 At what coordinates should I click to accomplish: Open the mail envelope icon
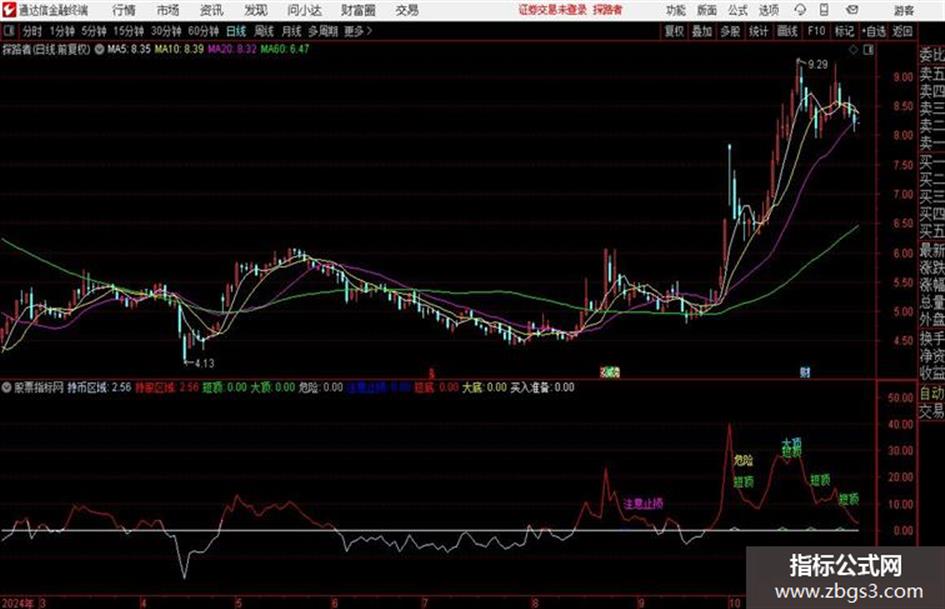pos(852,10)
